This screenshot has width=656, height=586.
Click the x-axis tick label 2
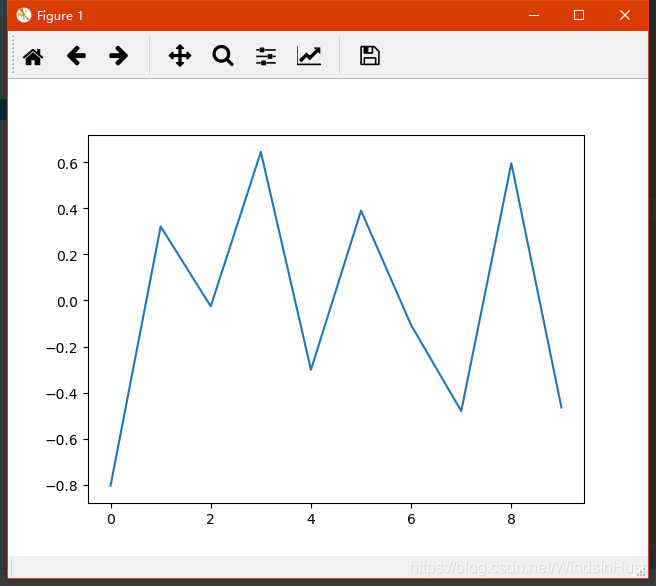[x=210, y=519]
